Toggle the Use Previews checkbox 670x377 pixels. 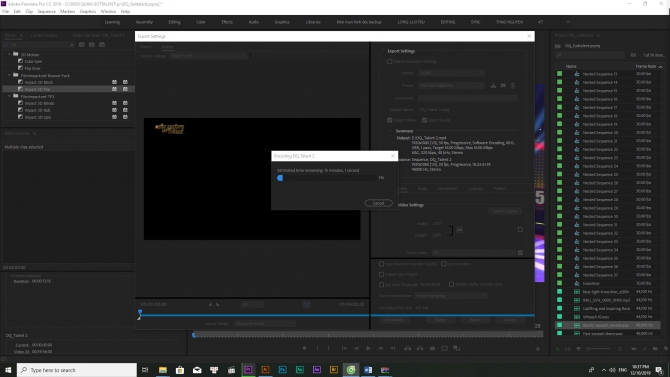pyautogui.click(x=444, y=264)
